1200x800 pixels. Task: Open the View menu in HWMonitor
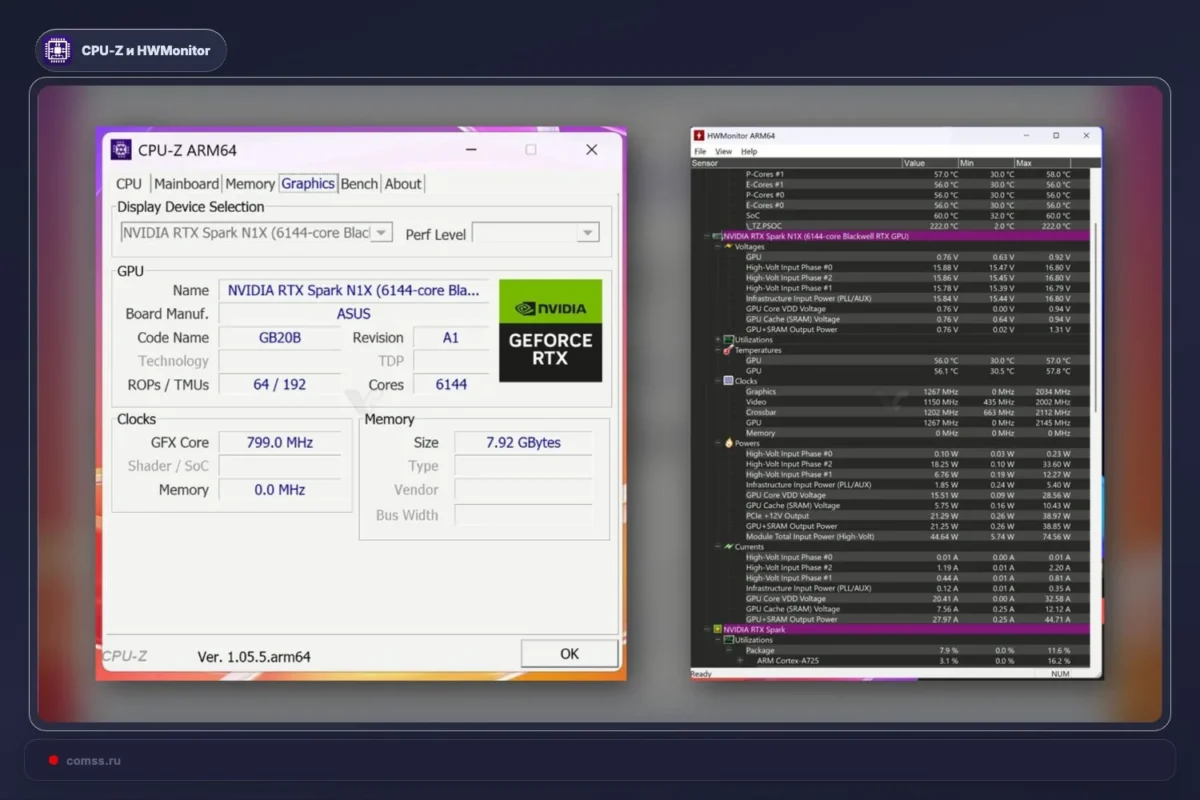click(x=723, y=152)
